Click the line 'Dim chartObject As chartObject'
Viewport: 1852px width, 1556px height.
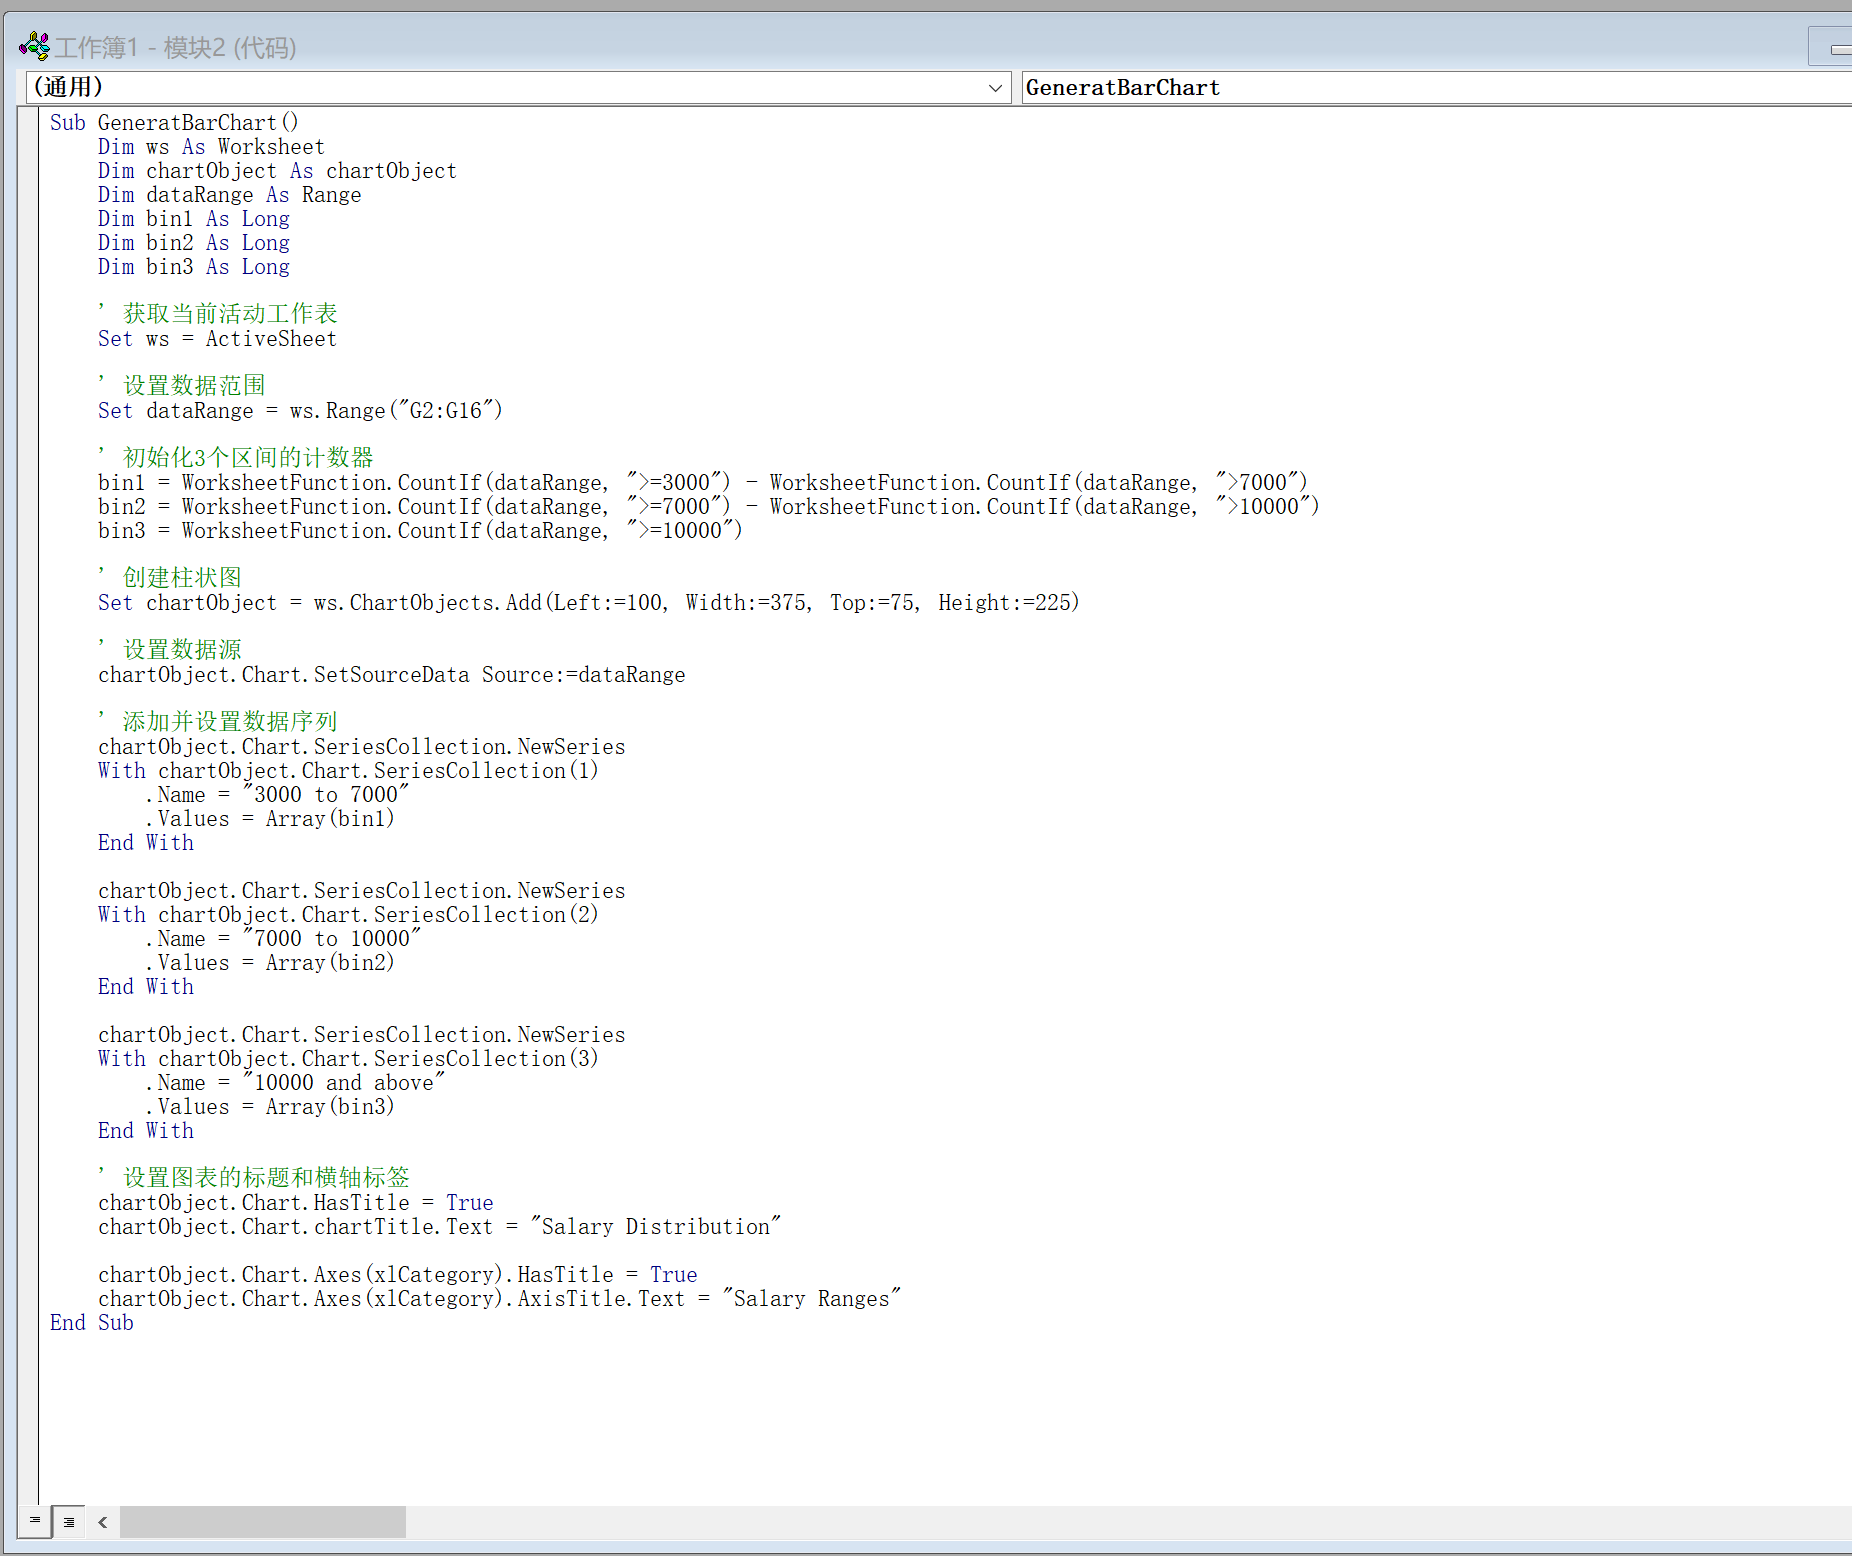coord(277,171)
